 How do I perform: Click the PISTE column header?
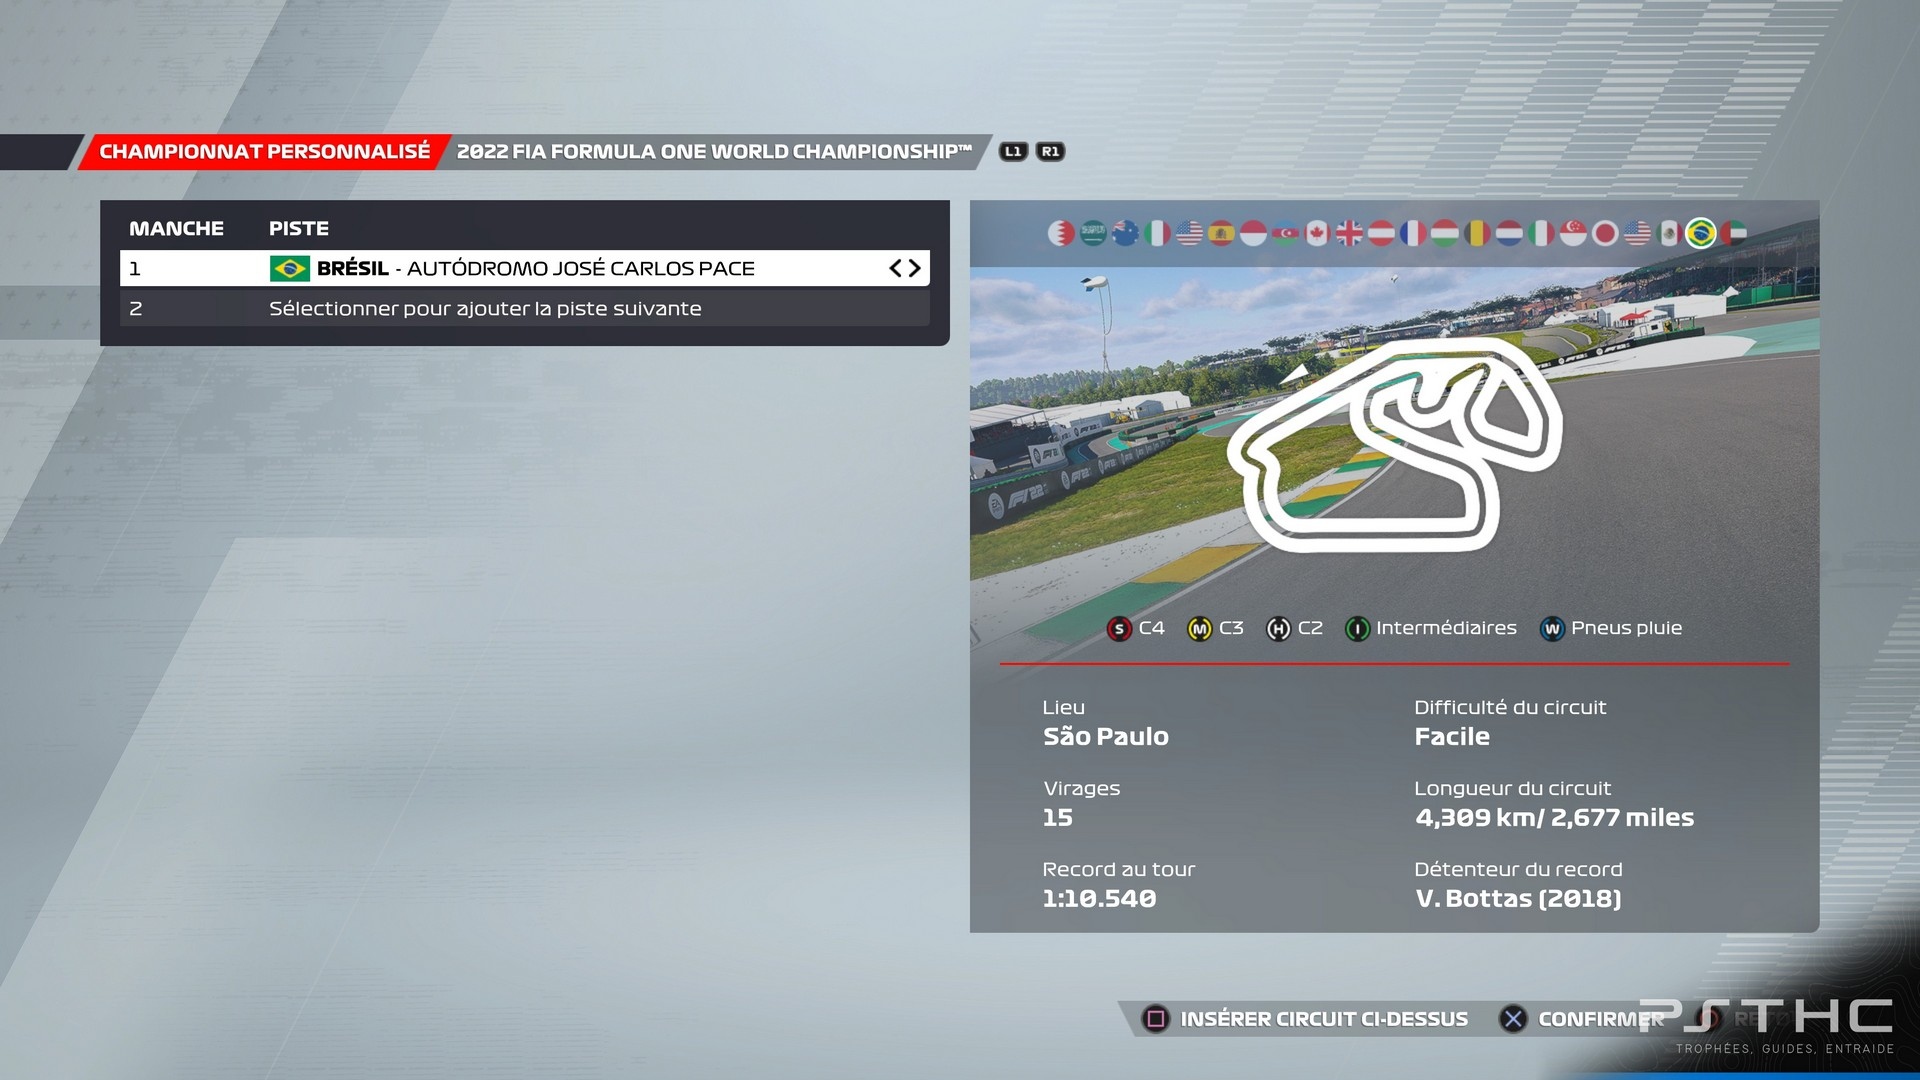[x=298, y=228]
